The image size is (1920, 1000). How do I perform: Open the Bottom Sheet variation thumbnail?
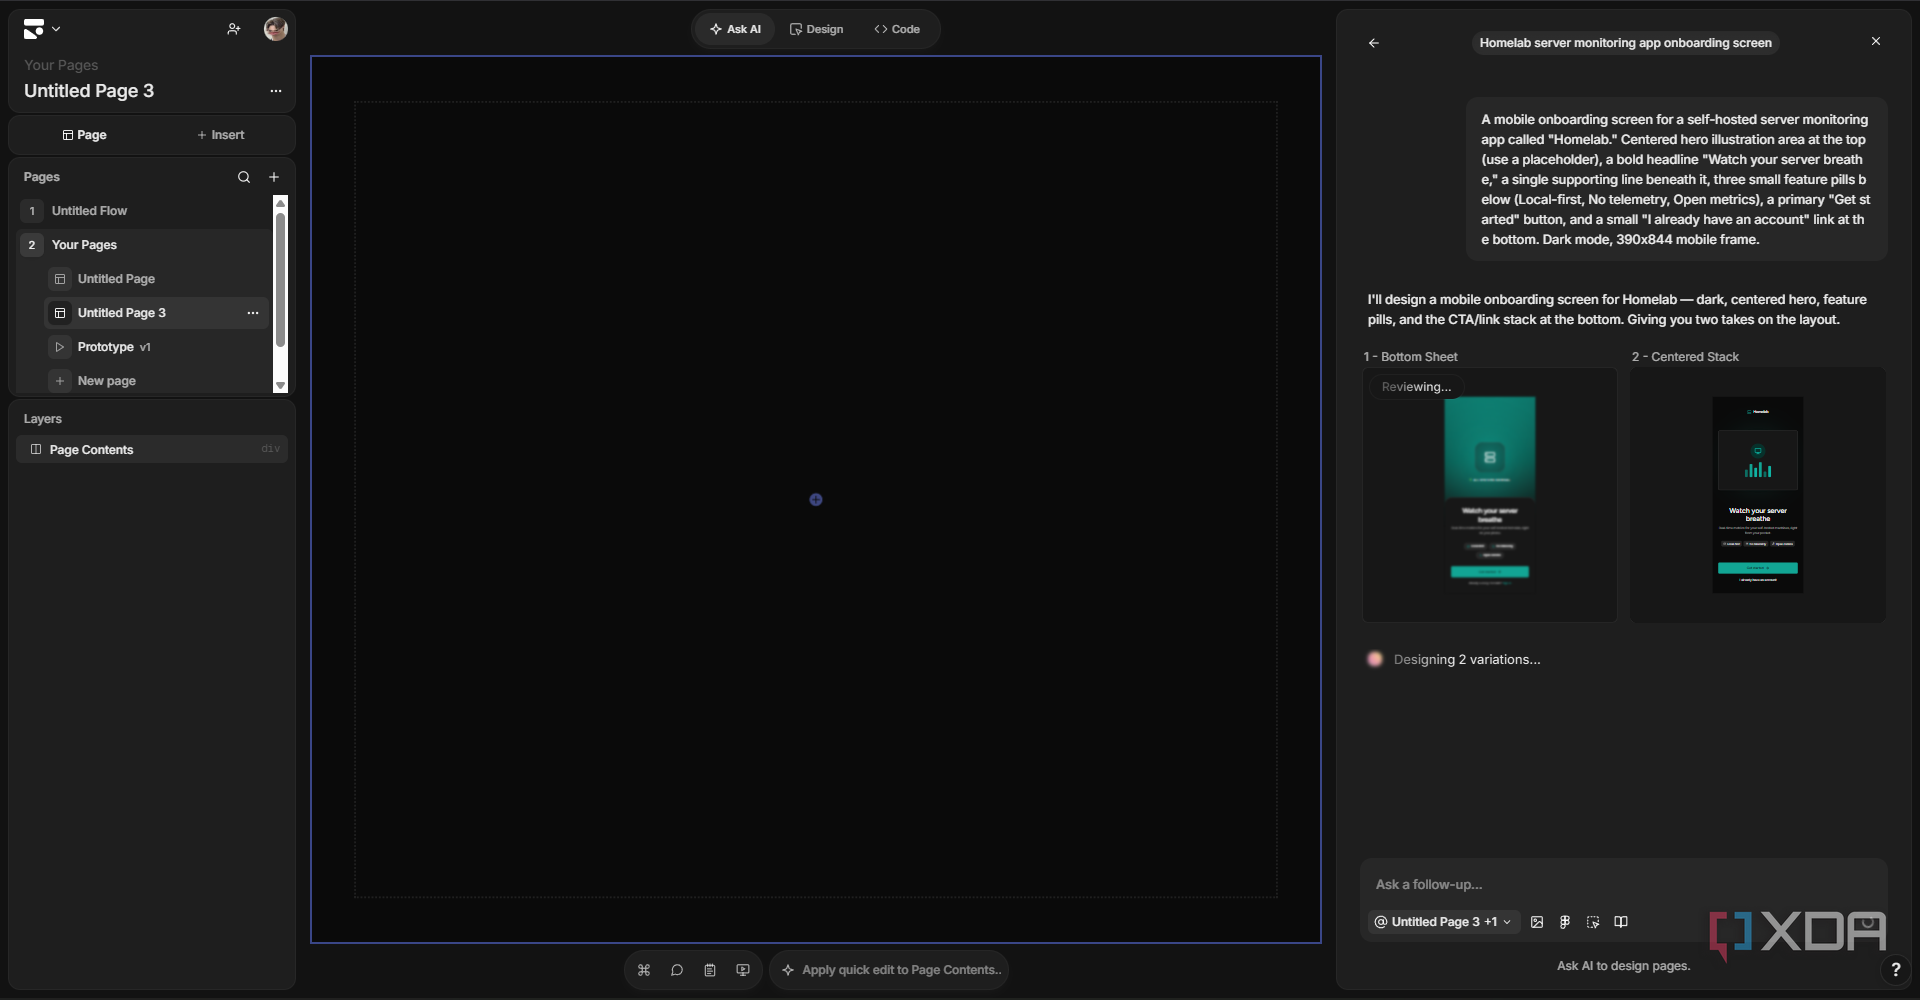click(1490, 495)
